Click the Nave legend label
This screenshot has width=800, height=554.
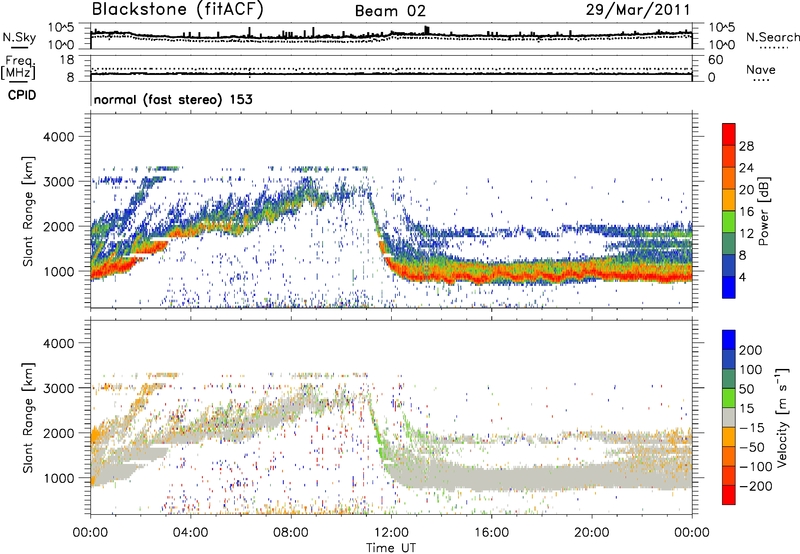click(x=760, y=69)
